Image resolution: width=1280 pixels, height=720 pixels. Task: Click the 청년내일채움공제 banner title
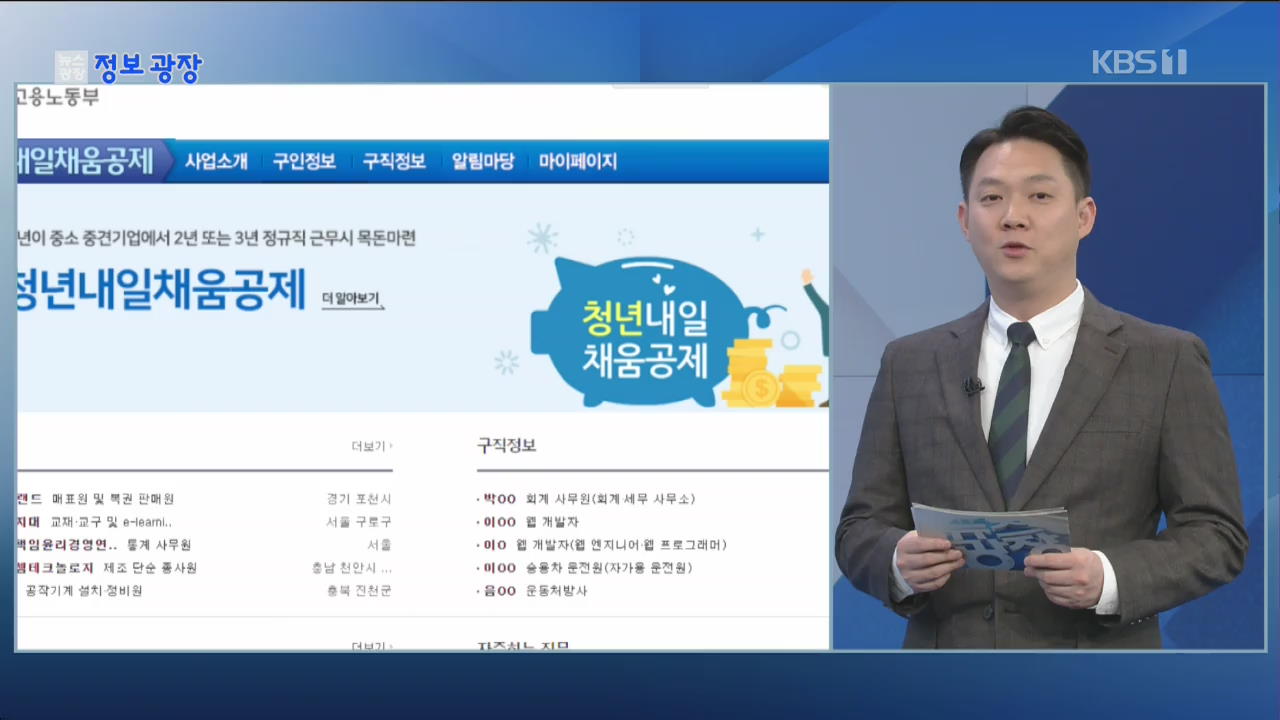point(161,291)
